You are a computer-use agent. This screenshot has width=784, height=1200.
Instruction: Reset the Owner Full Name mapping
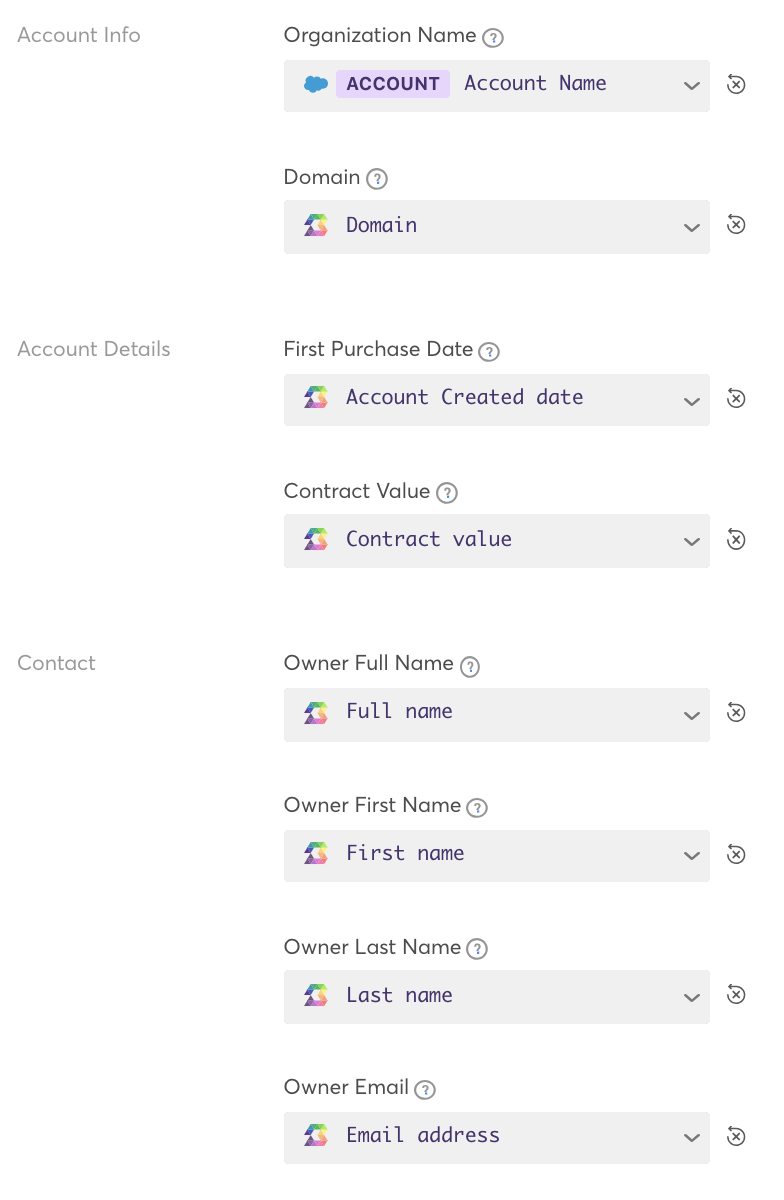coord(736,713)
